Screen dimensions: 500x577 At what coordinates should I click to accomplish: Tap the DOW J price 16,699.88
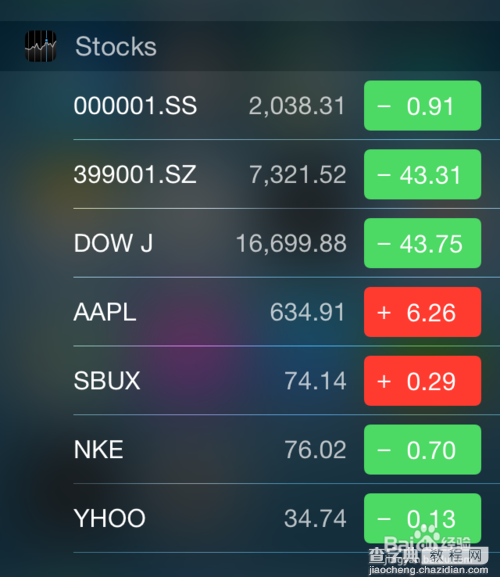tap(291, 244)
